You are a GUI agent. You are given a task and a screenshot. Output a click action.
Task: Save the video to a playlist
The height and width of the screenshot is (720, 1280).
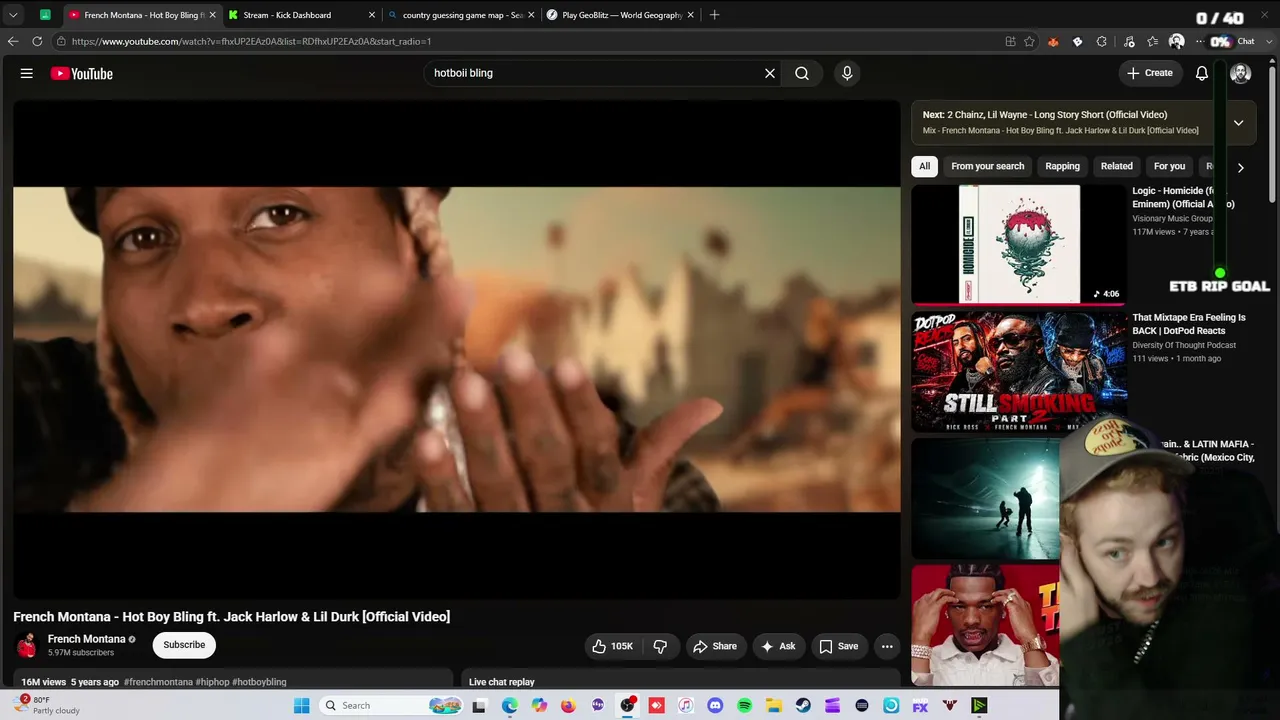(x=839, y=646)
